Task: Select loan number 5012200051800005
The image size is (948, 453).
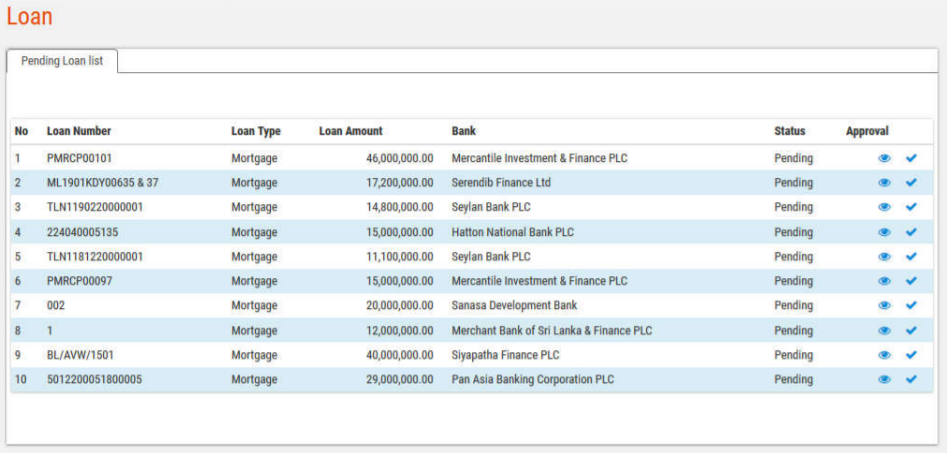Action: [x=95, y=380]
